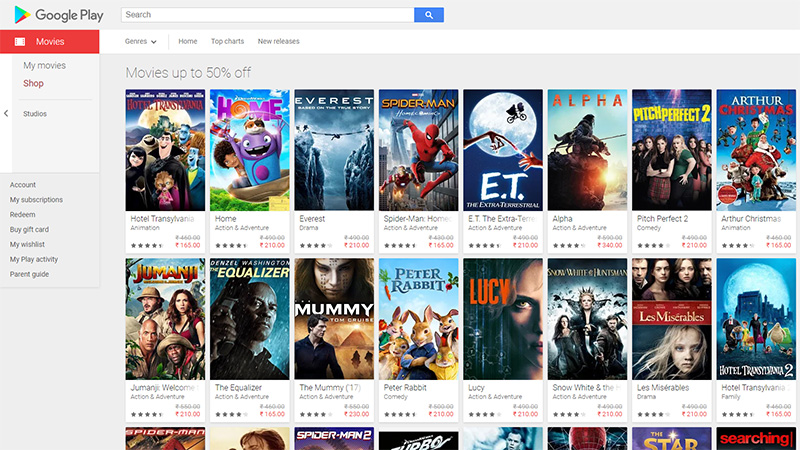Collapse the sidebar with the left chevron
This screenshot has width=800, height=450.
[6, 113]
